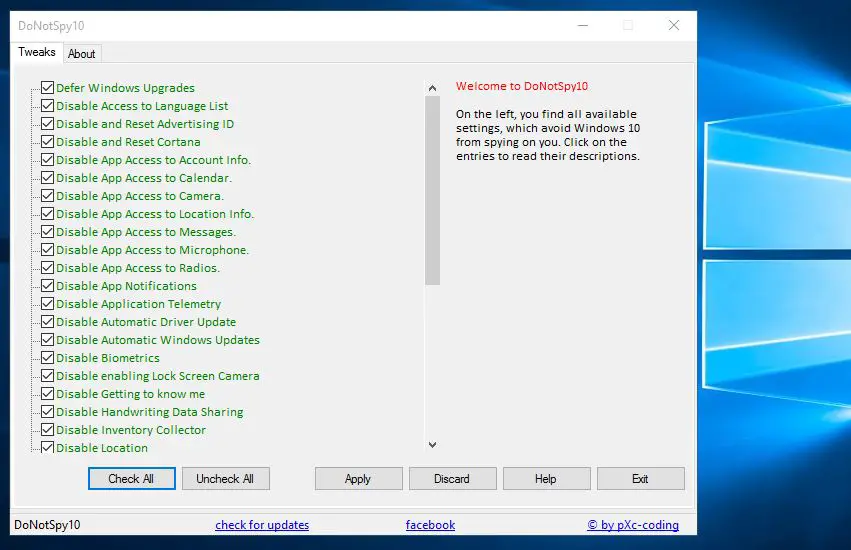Image resolution: width=851 pixels, height=550 pixels.
Task: Click the tweaks list scroll up arrow
Action: [432, 87]
